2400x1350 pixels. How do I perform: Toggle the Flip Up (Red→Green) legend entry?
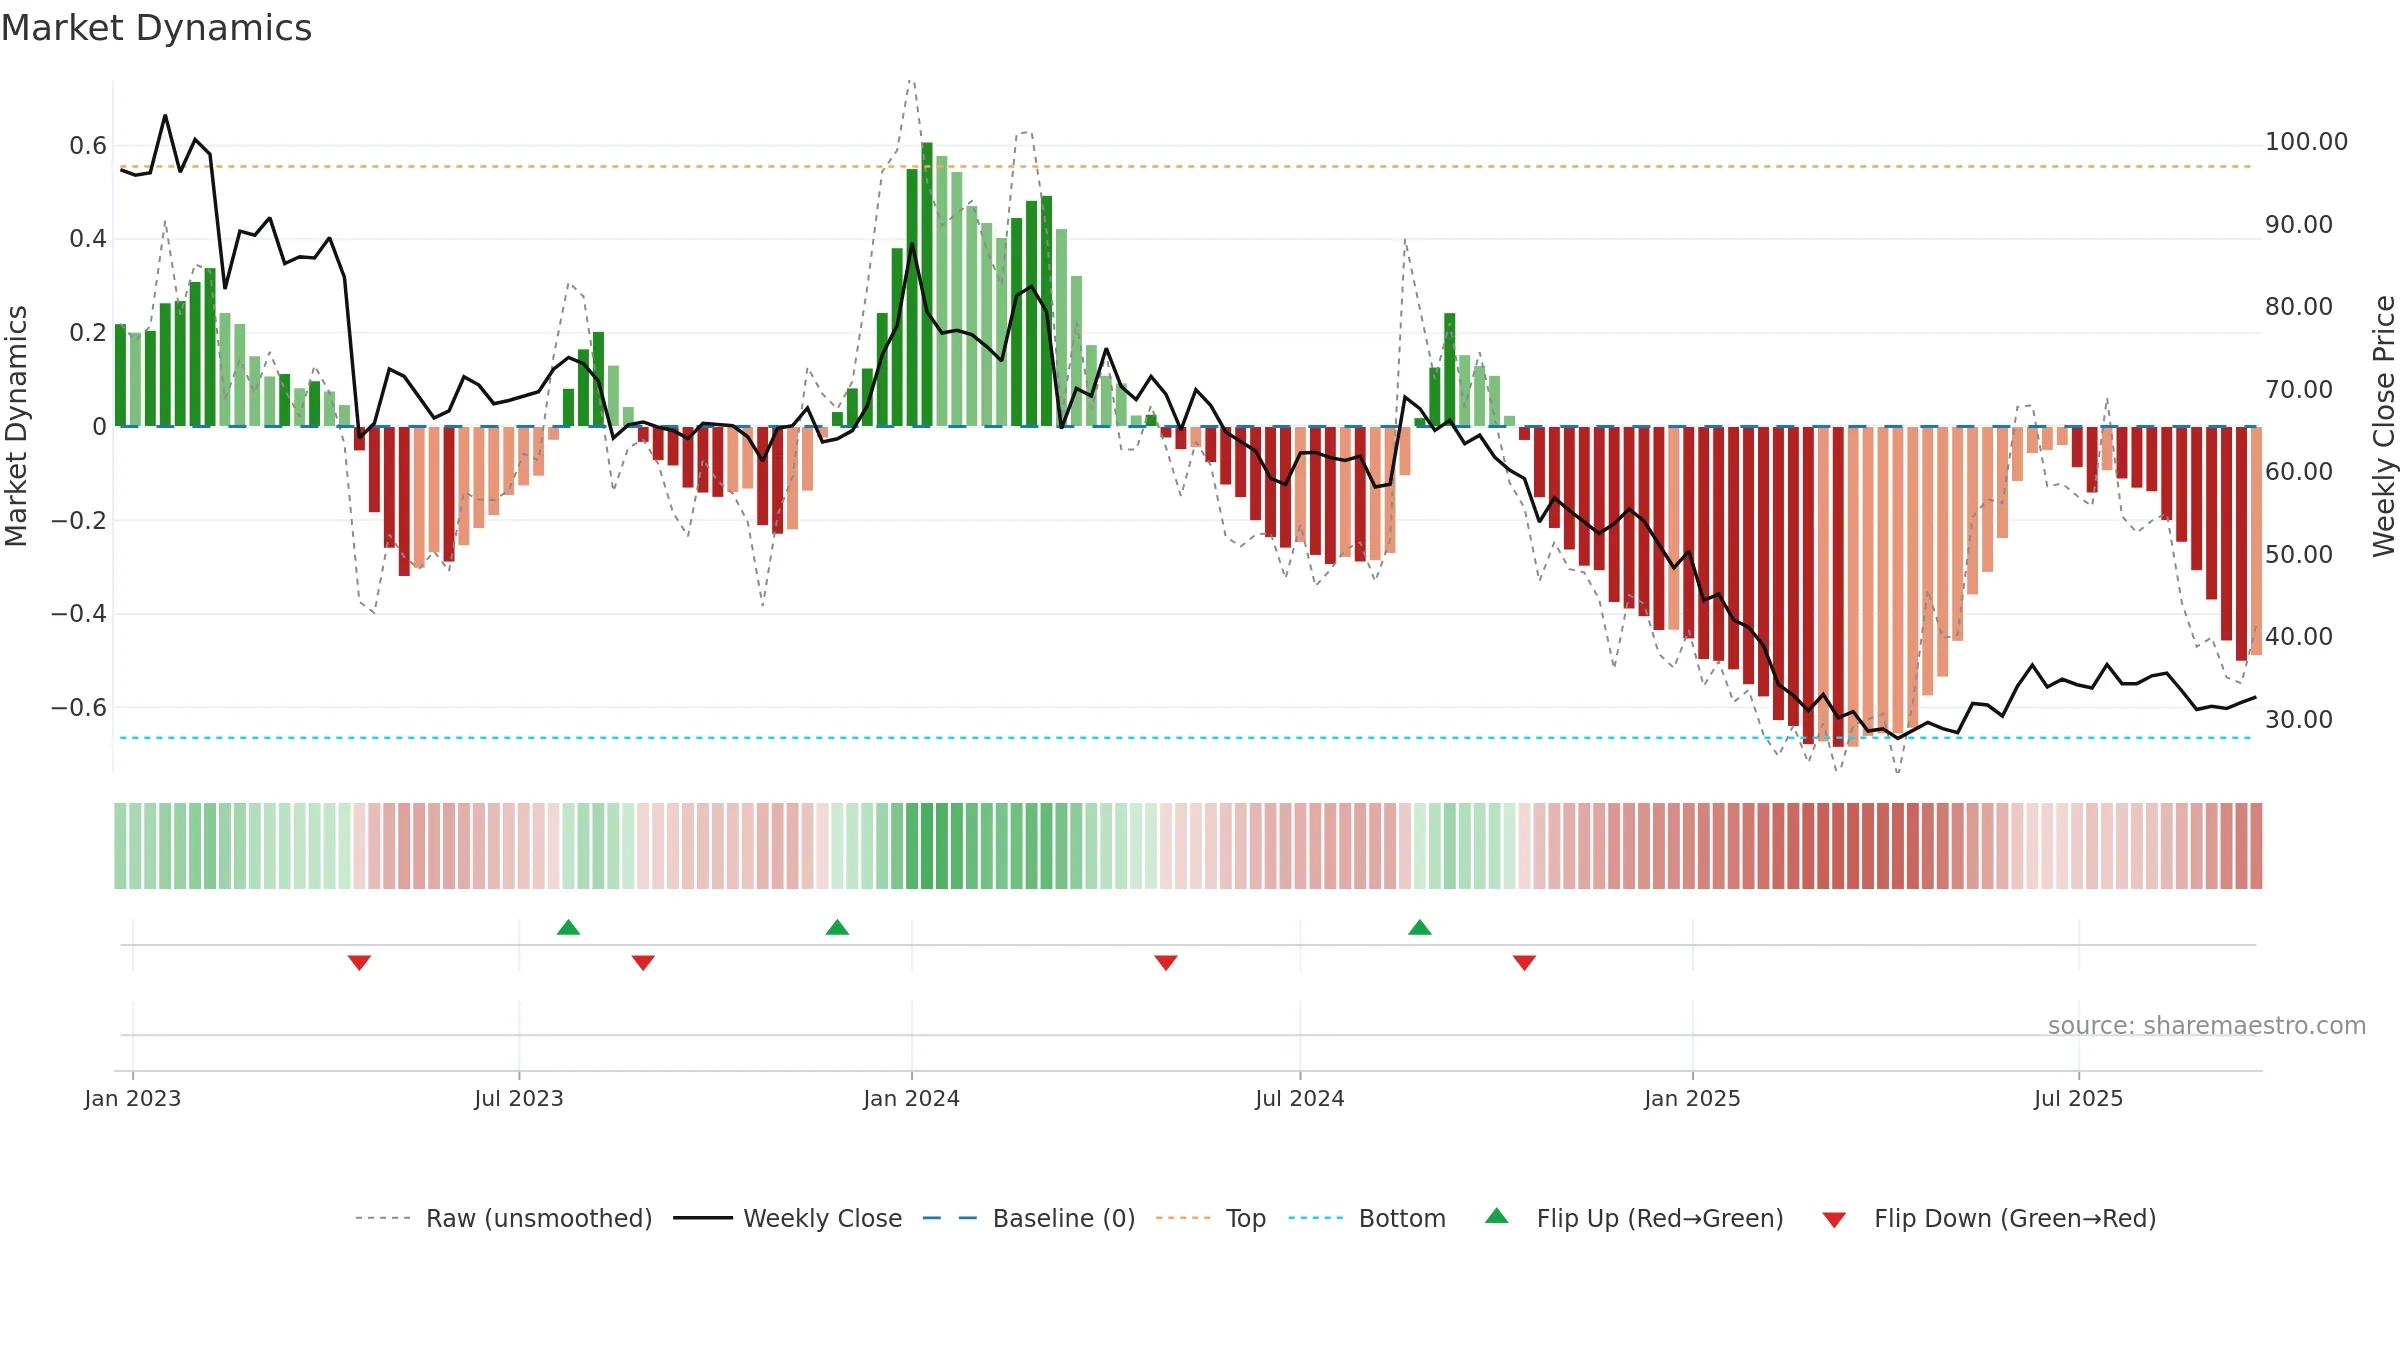[x=1634, y=1218]
